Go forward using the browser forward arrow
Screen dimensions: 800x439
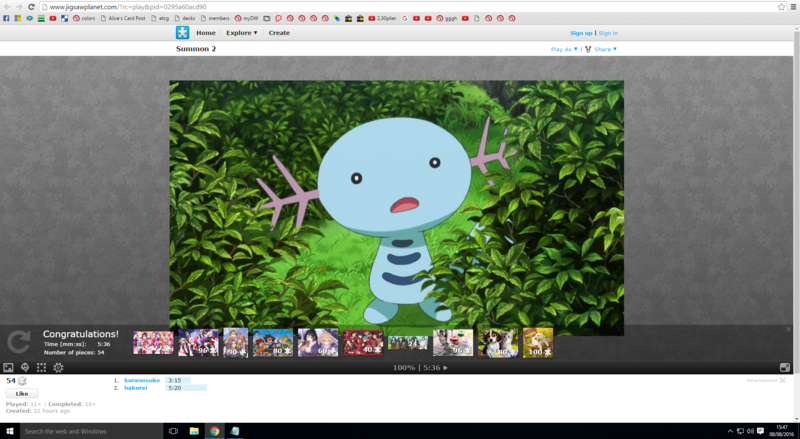point(19,7)
